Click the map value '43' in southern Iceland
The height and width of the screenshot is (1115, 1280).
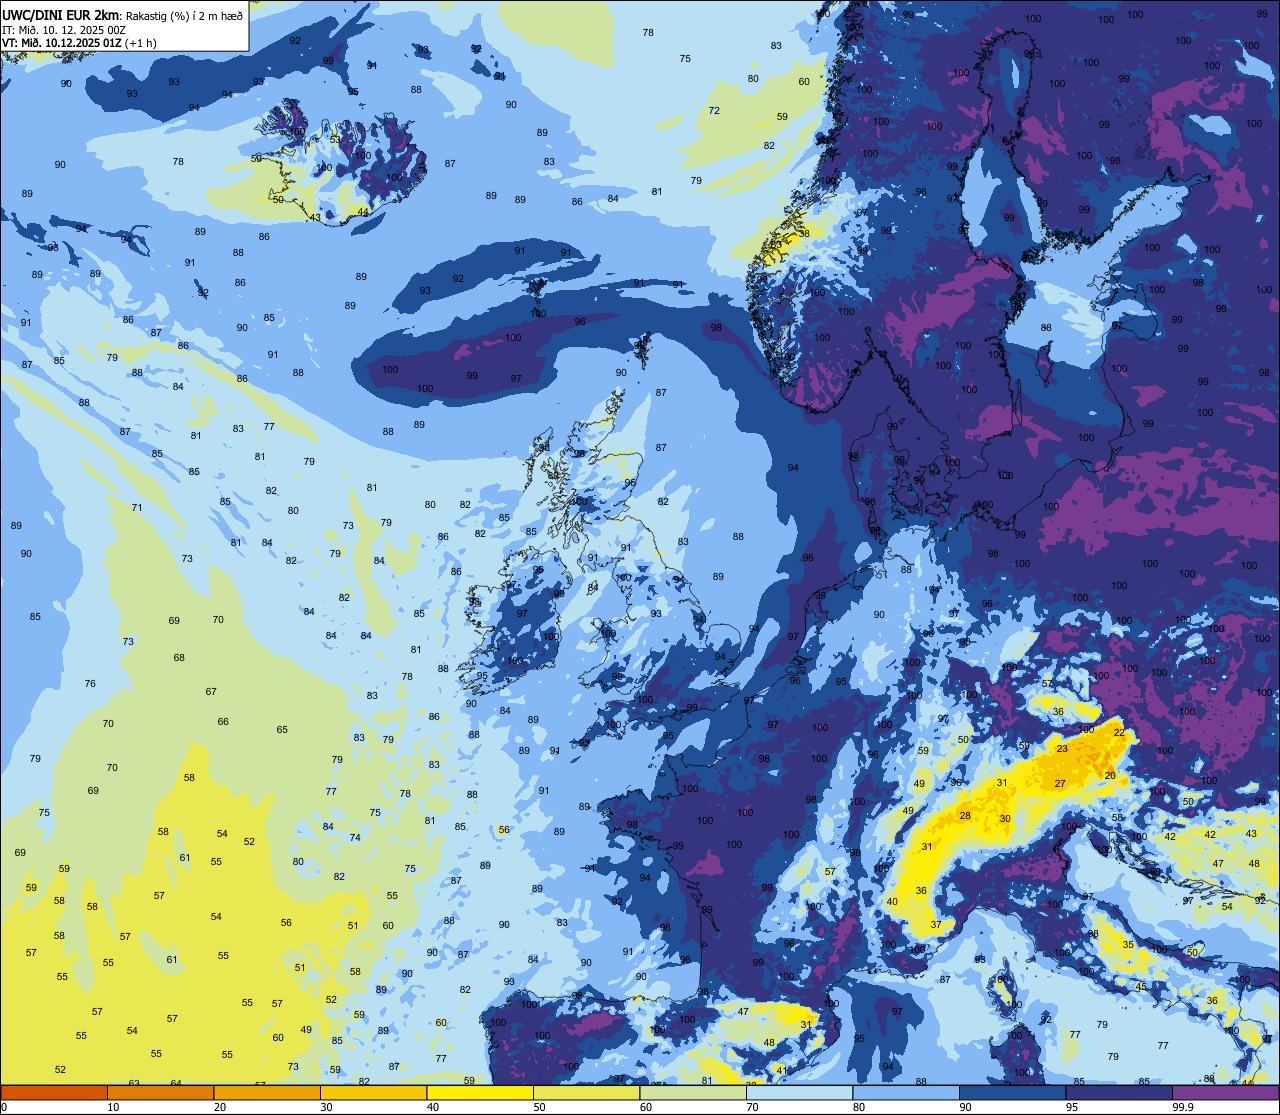pos(315,218)
